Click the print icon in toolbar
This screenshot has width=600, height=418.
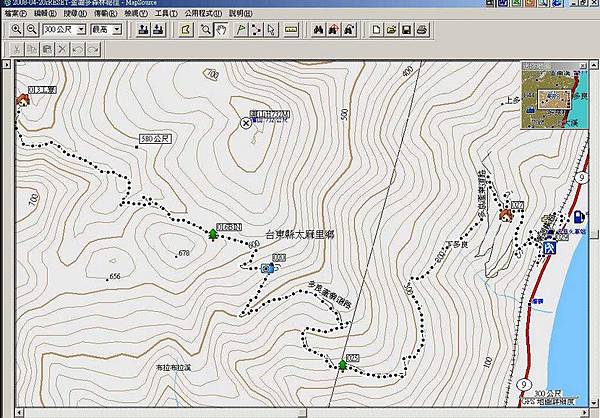point(423,30)
